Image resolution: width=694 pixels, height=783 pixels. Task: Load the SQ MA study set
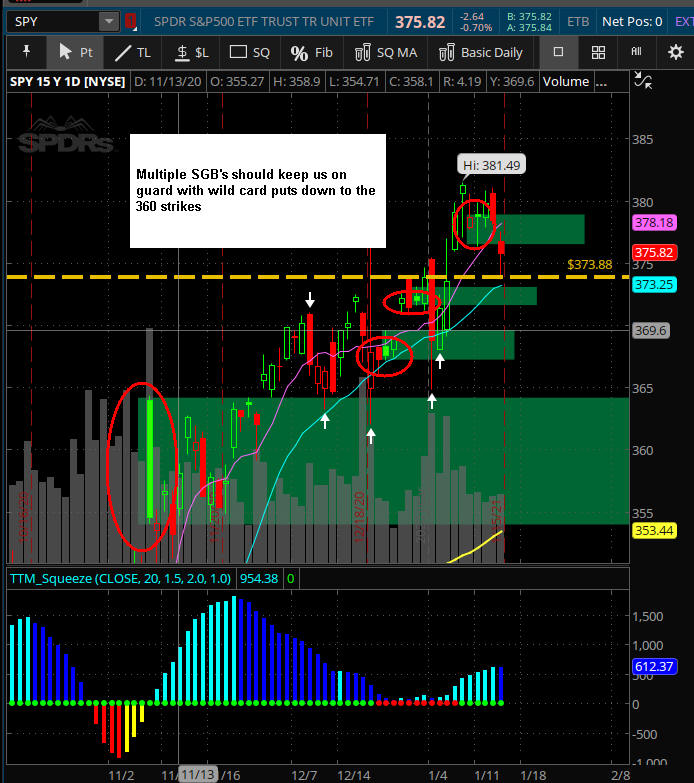[x=386, y=52]
